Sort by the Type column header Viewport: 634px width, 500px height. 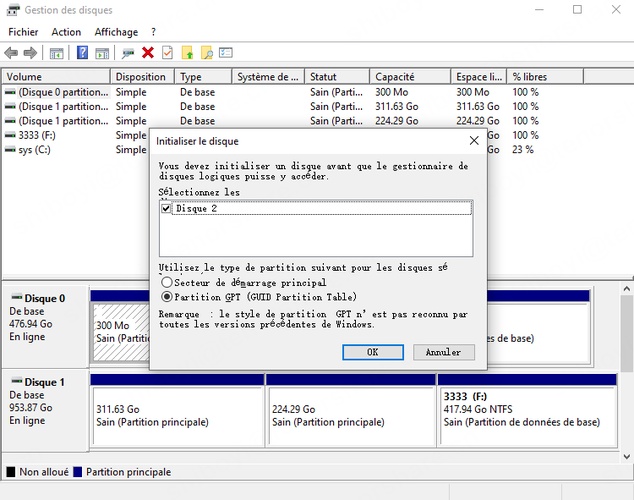(x=203, y=76)
